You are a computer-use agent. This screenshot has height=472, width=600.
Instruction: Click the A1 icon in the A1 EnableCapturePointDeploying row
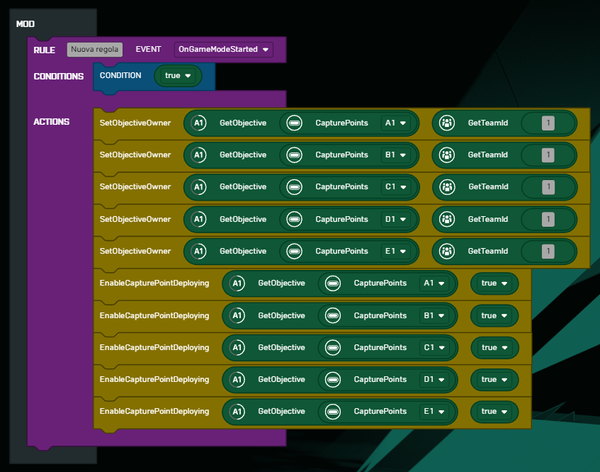point(237,283)
